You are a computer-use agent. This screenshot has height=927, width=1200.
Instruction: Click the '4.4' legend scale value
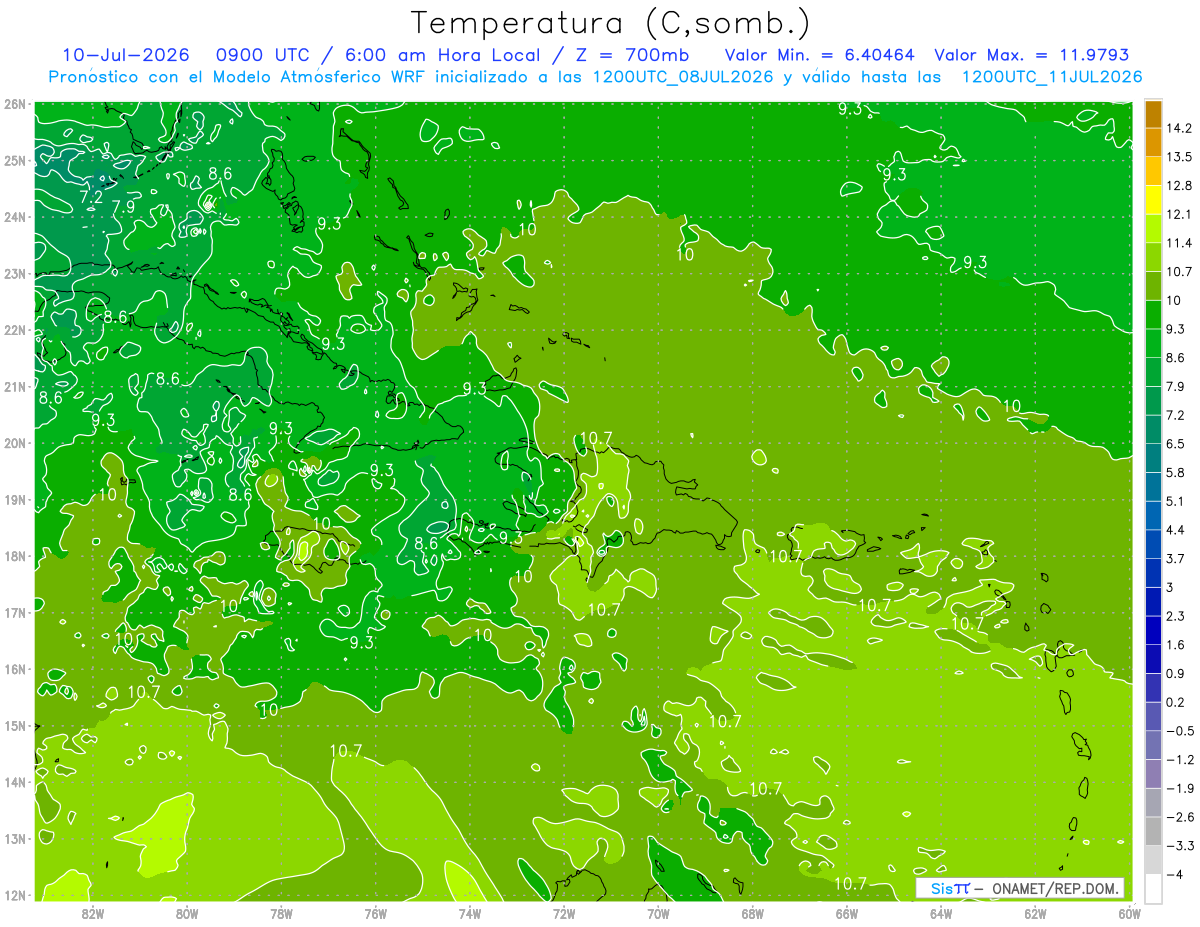pos(1175,530)
